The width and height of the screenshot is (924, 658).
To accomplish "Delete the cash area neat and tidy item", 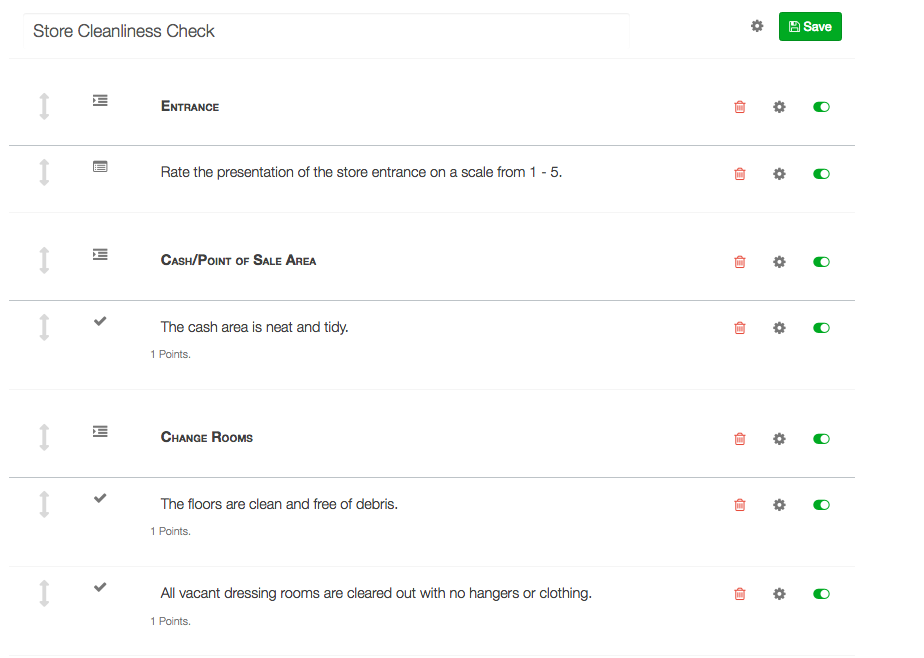I will pos(740,328).
